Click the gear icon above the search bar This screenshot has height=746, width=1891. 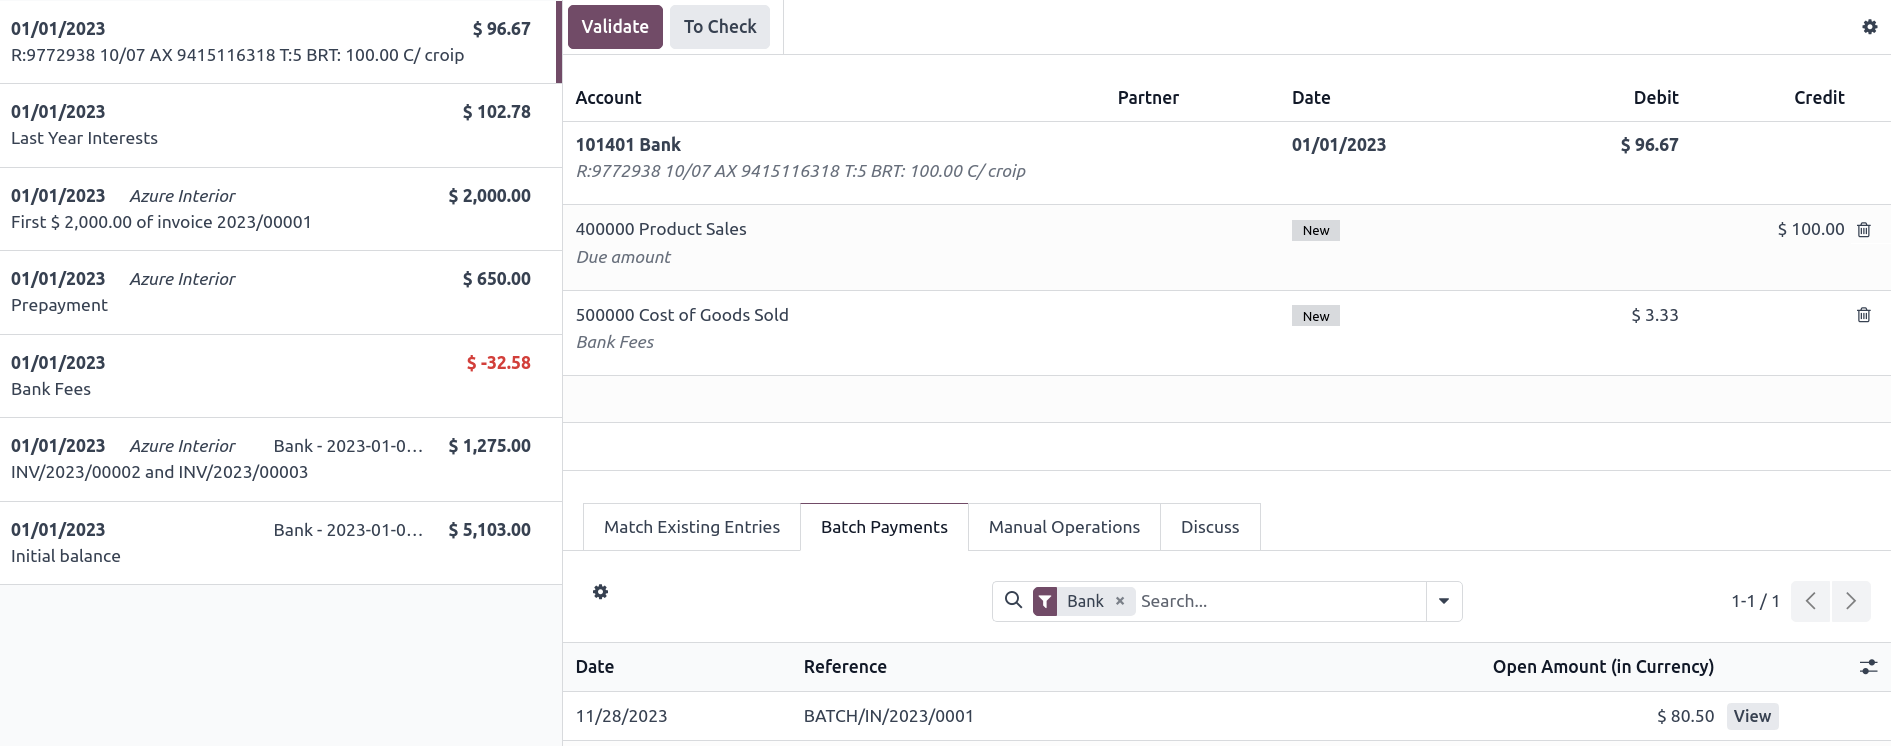600,592
